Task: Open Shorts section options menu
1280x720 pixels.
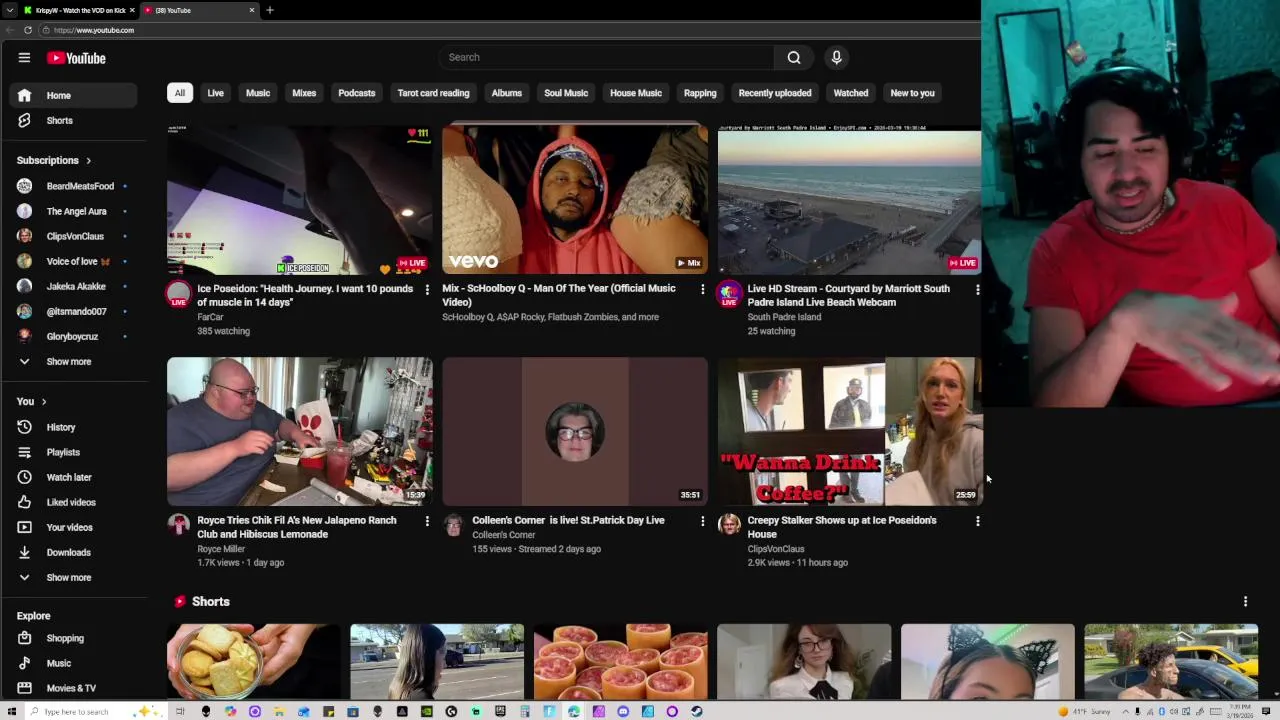Action: [1245, 601]
